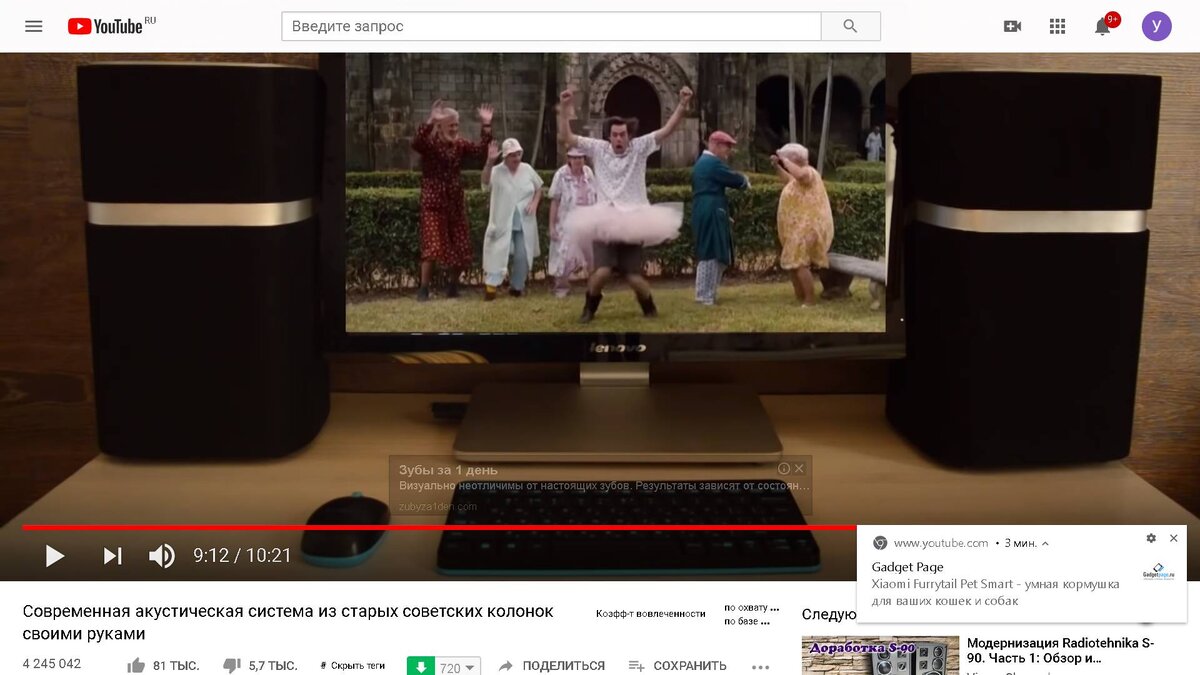Like the video, 81 тыс. thumbs up
Screen dimensions: 1200x675
click(x=163, y=665)
